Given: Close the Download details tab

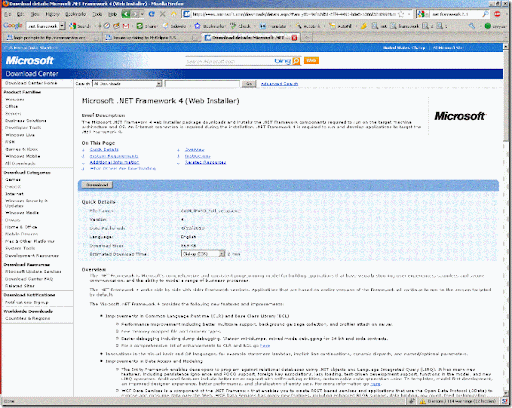Looking at the screenshot, I should [x=294, y=38].
